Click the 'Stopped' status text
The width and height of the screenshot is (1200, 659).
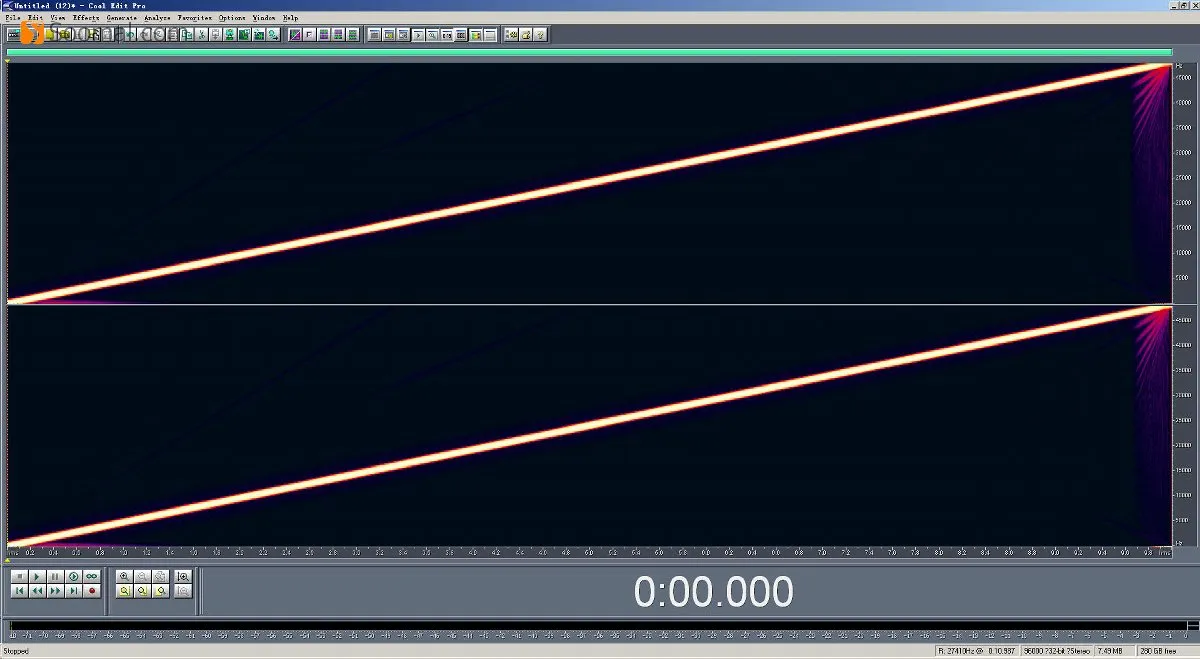click(x=15, y=651)
